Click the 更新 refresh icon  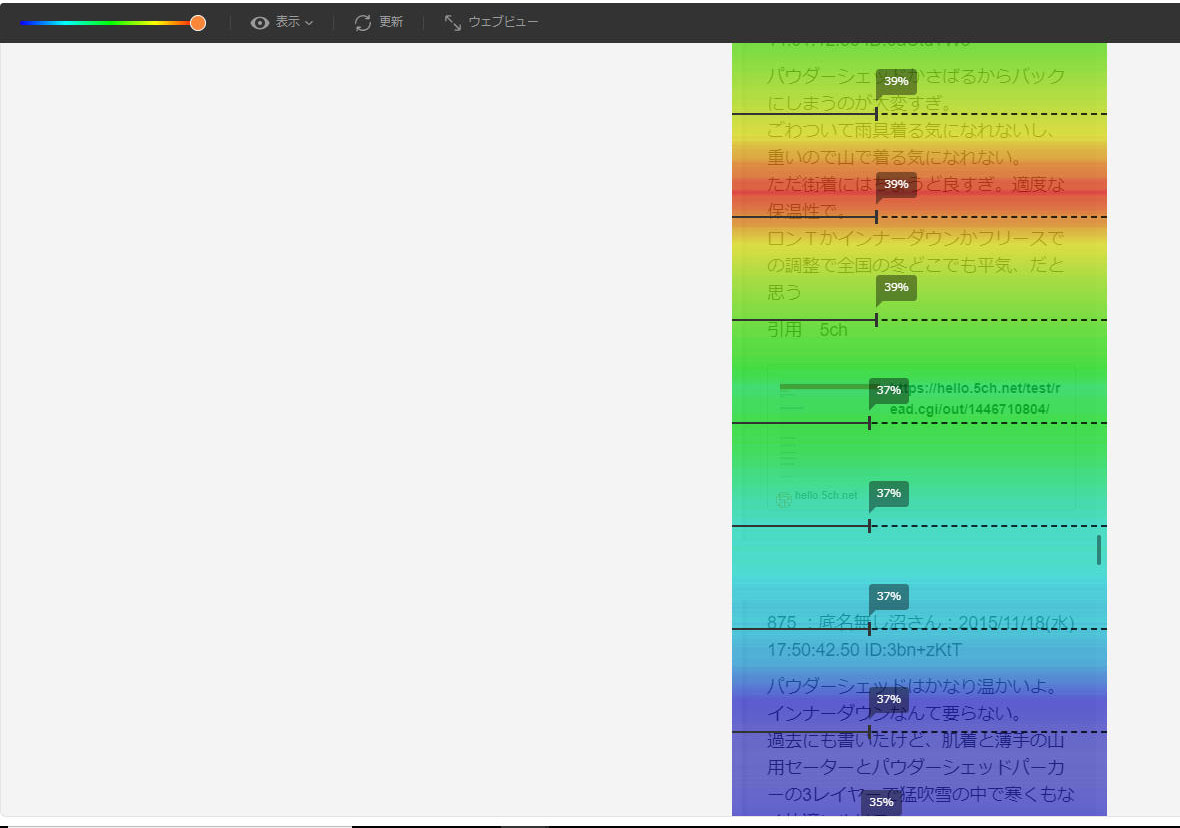click(x=363, y=22)
